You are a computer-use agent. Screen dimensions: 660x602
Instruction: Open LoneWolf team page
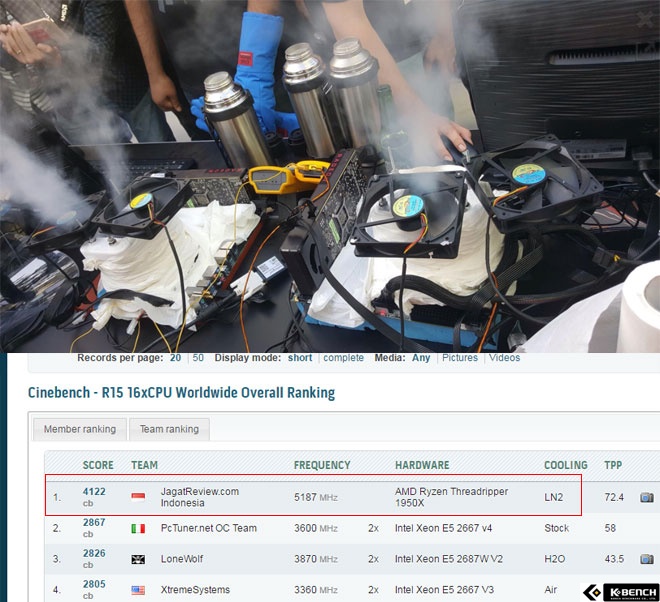pos(182,559)
